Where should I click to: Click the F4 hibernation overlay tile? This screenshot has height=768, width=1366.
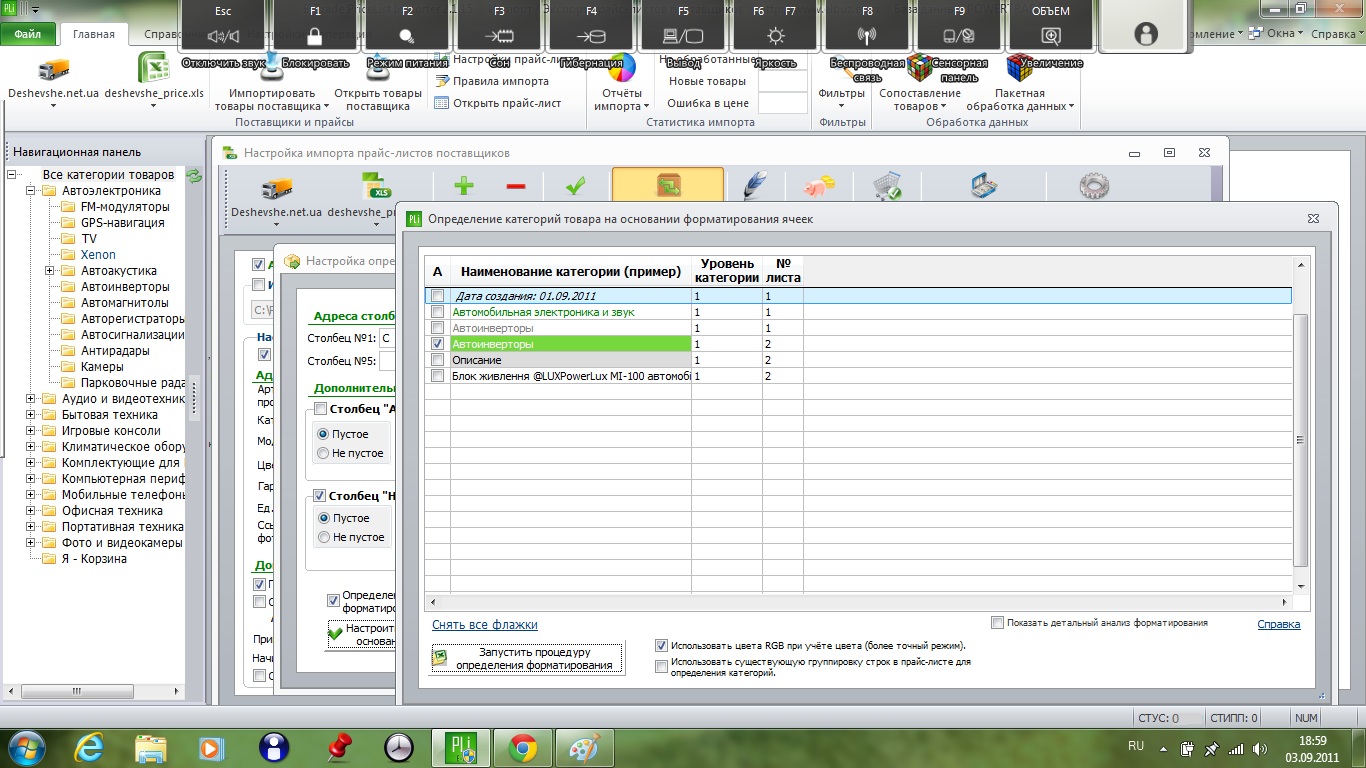(591, 27)
